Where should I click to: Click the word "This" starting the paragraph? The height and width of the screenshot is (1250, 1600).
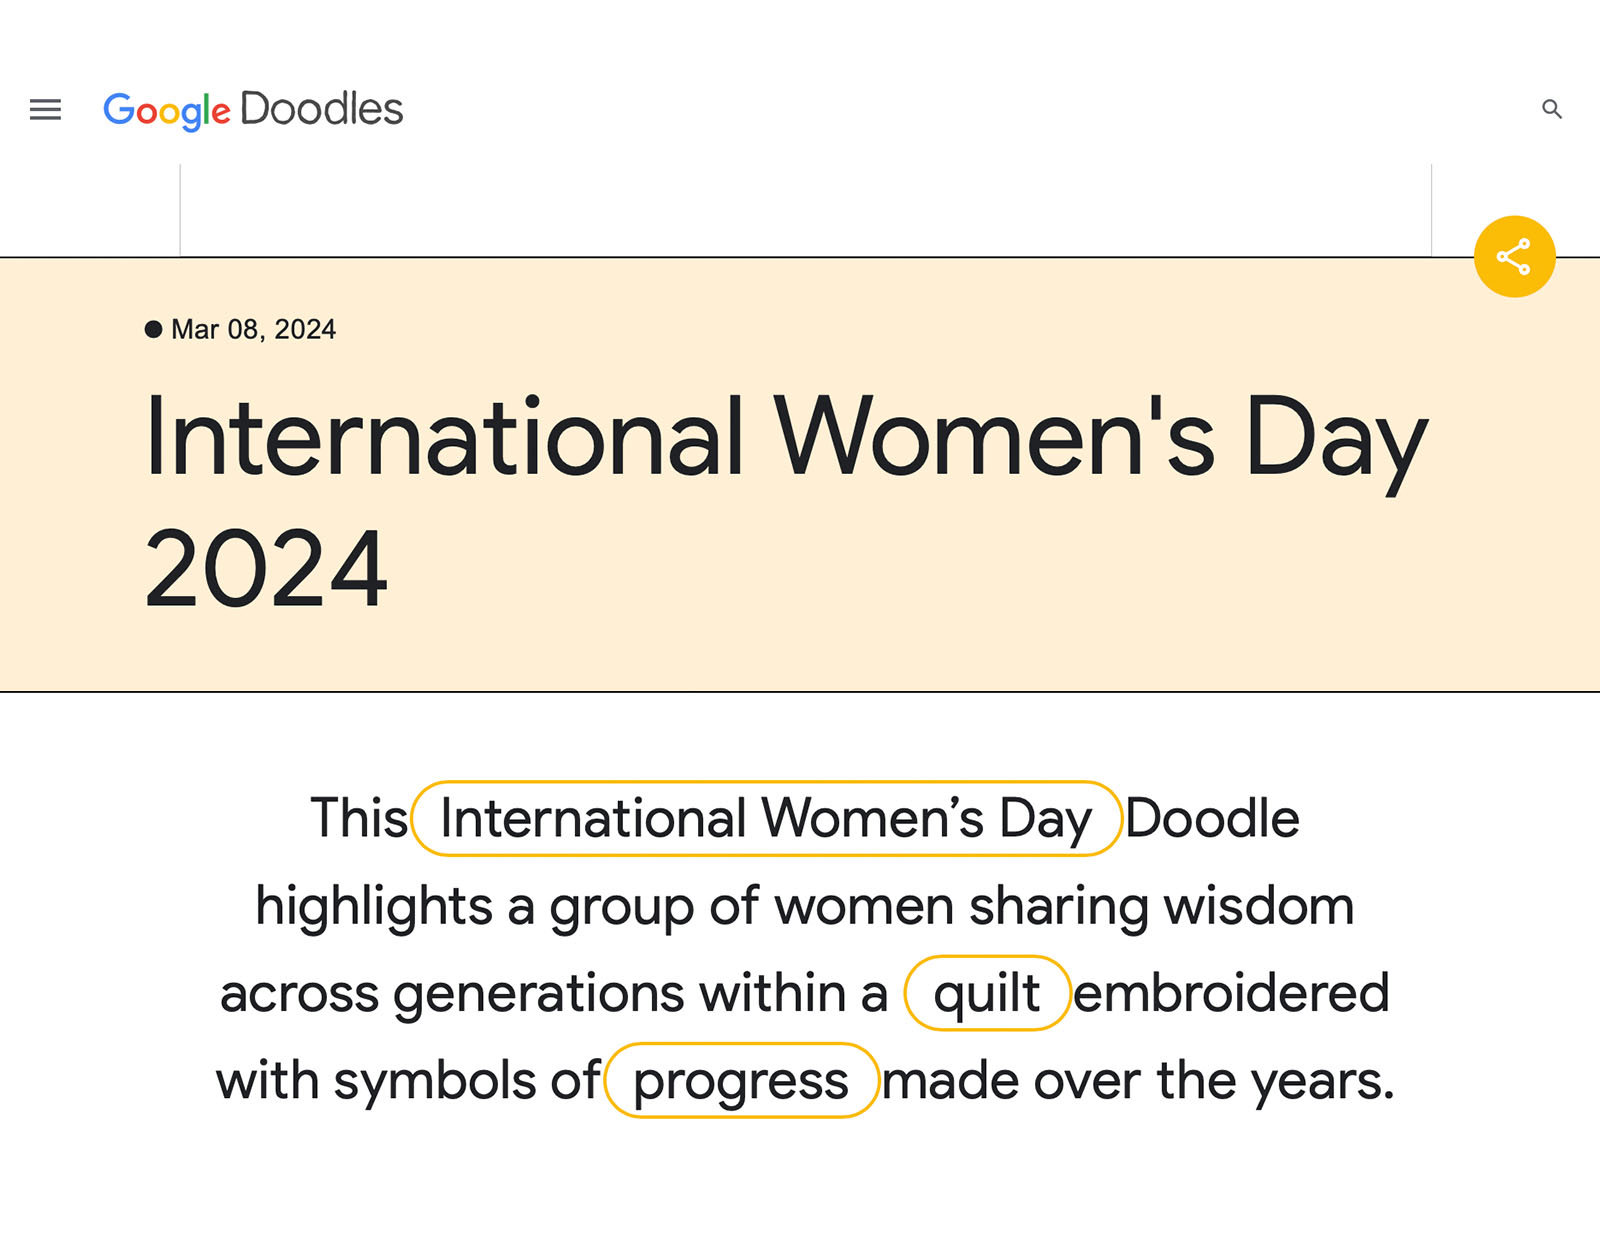[359, 818]
